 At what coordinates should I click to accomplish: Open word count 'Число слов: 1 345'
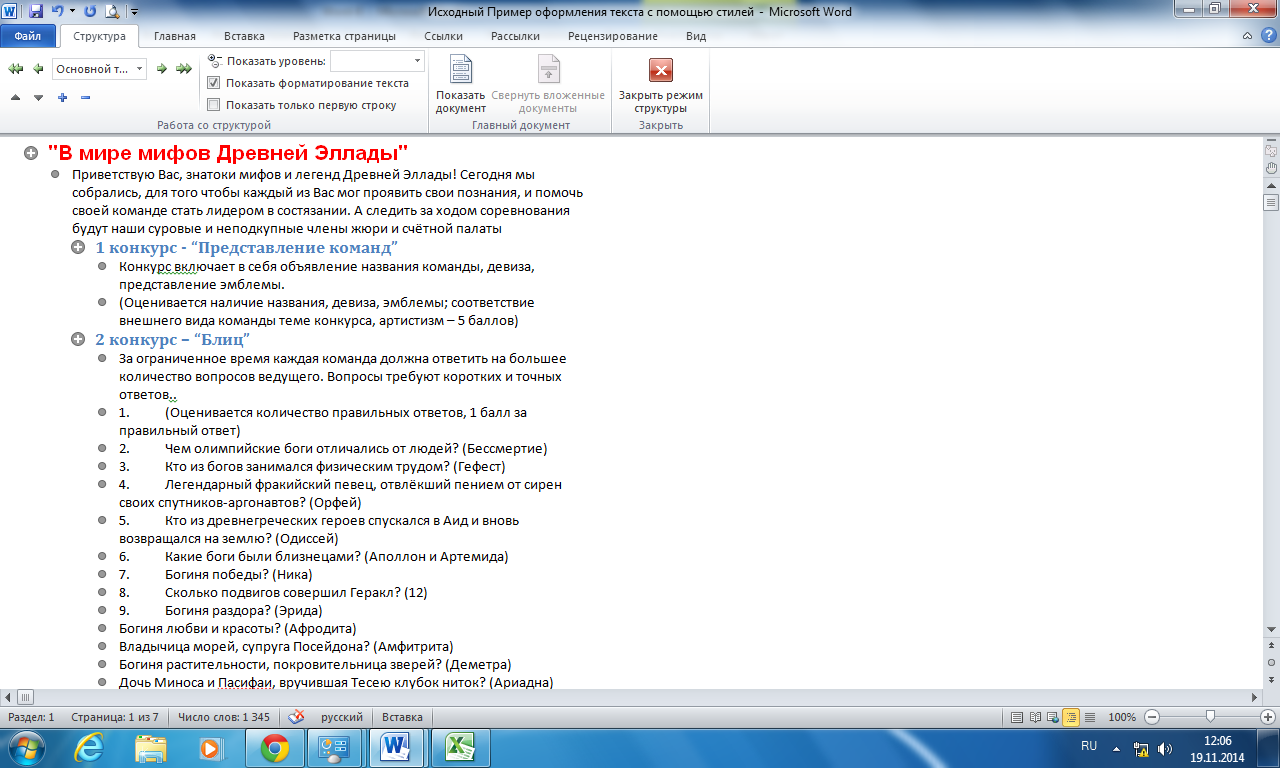[224, 717]
